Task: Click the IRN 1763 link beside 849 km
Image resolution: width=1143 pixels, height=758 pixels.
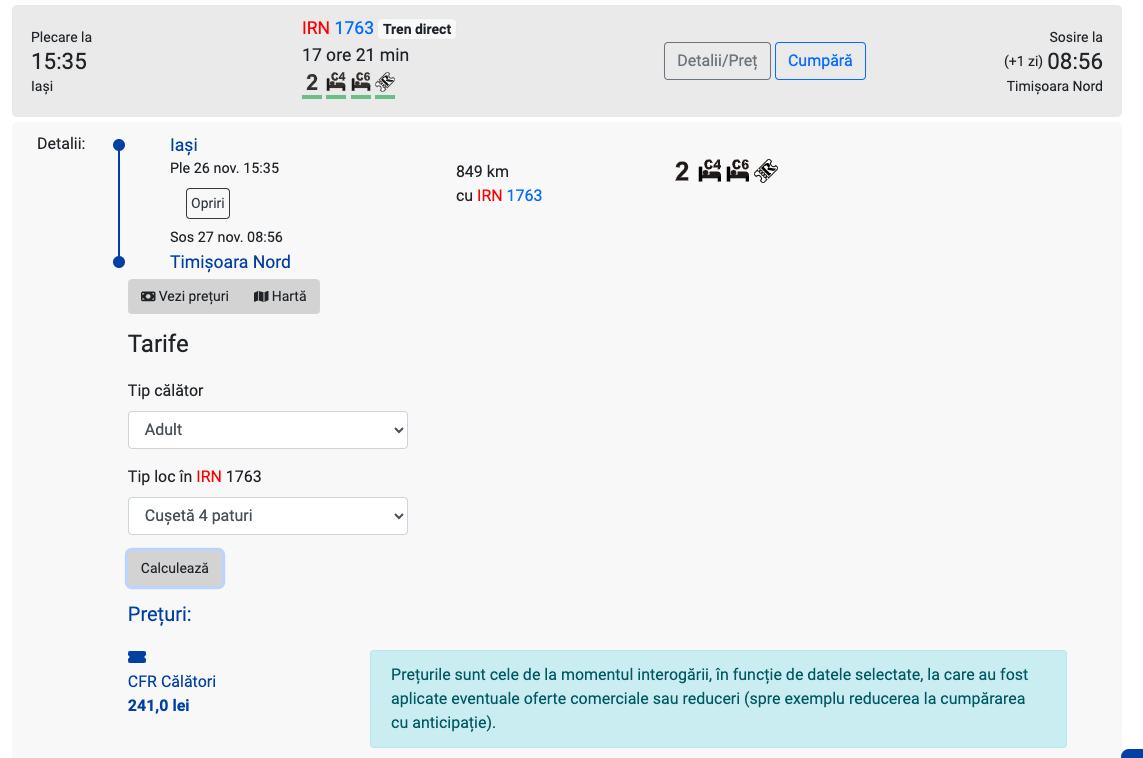Action: point(510,195)
